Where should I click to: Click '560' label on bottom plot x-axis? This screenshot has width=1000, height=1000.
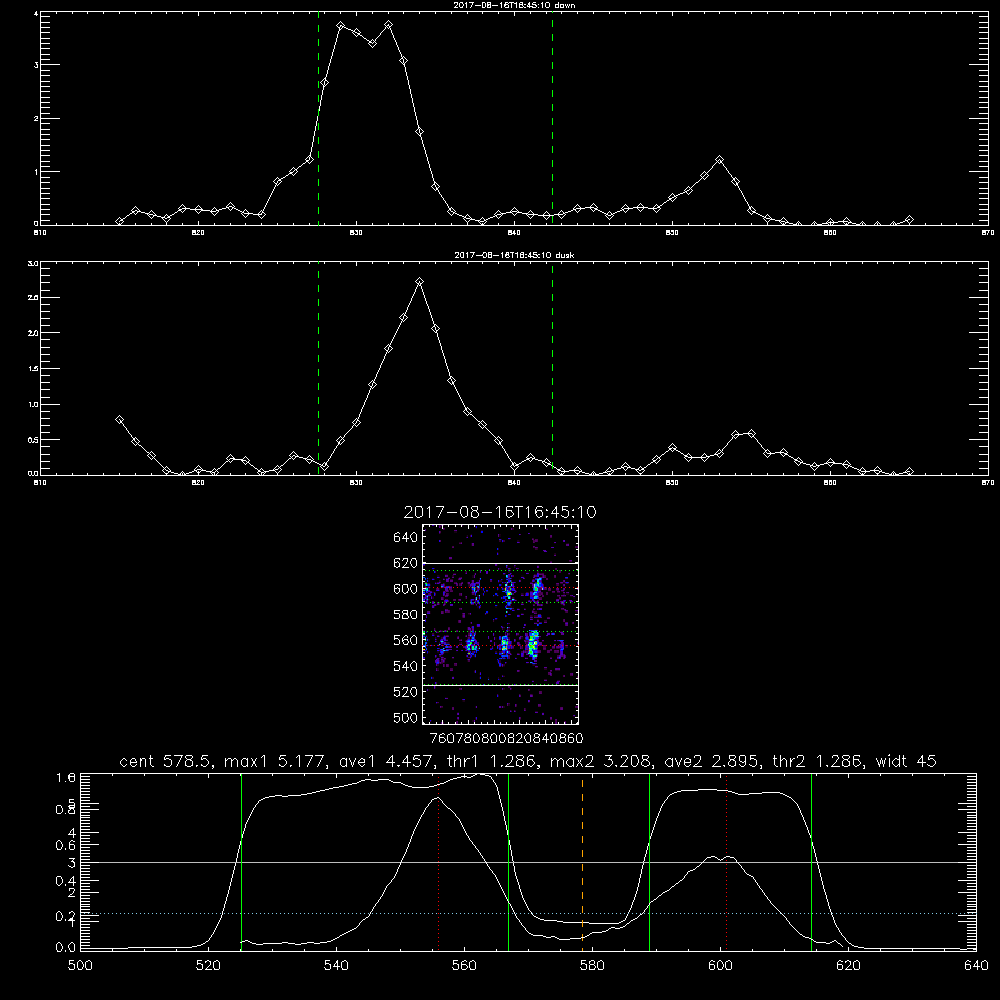coord(464,966)
